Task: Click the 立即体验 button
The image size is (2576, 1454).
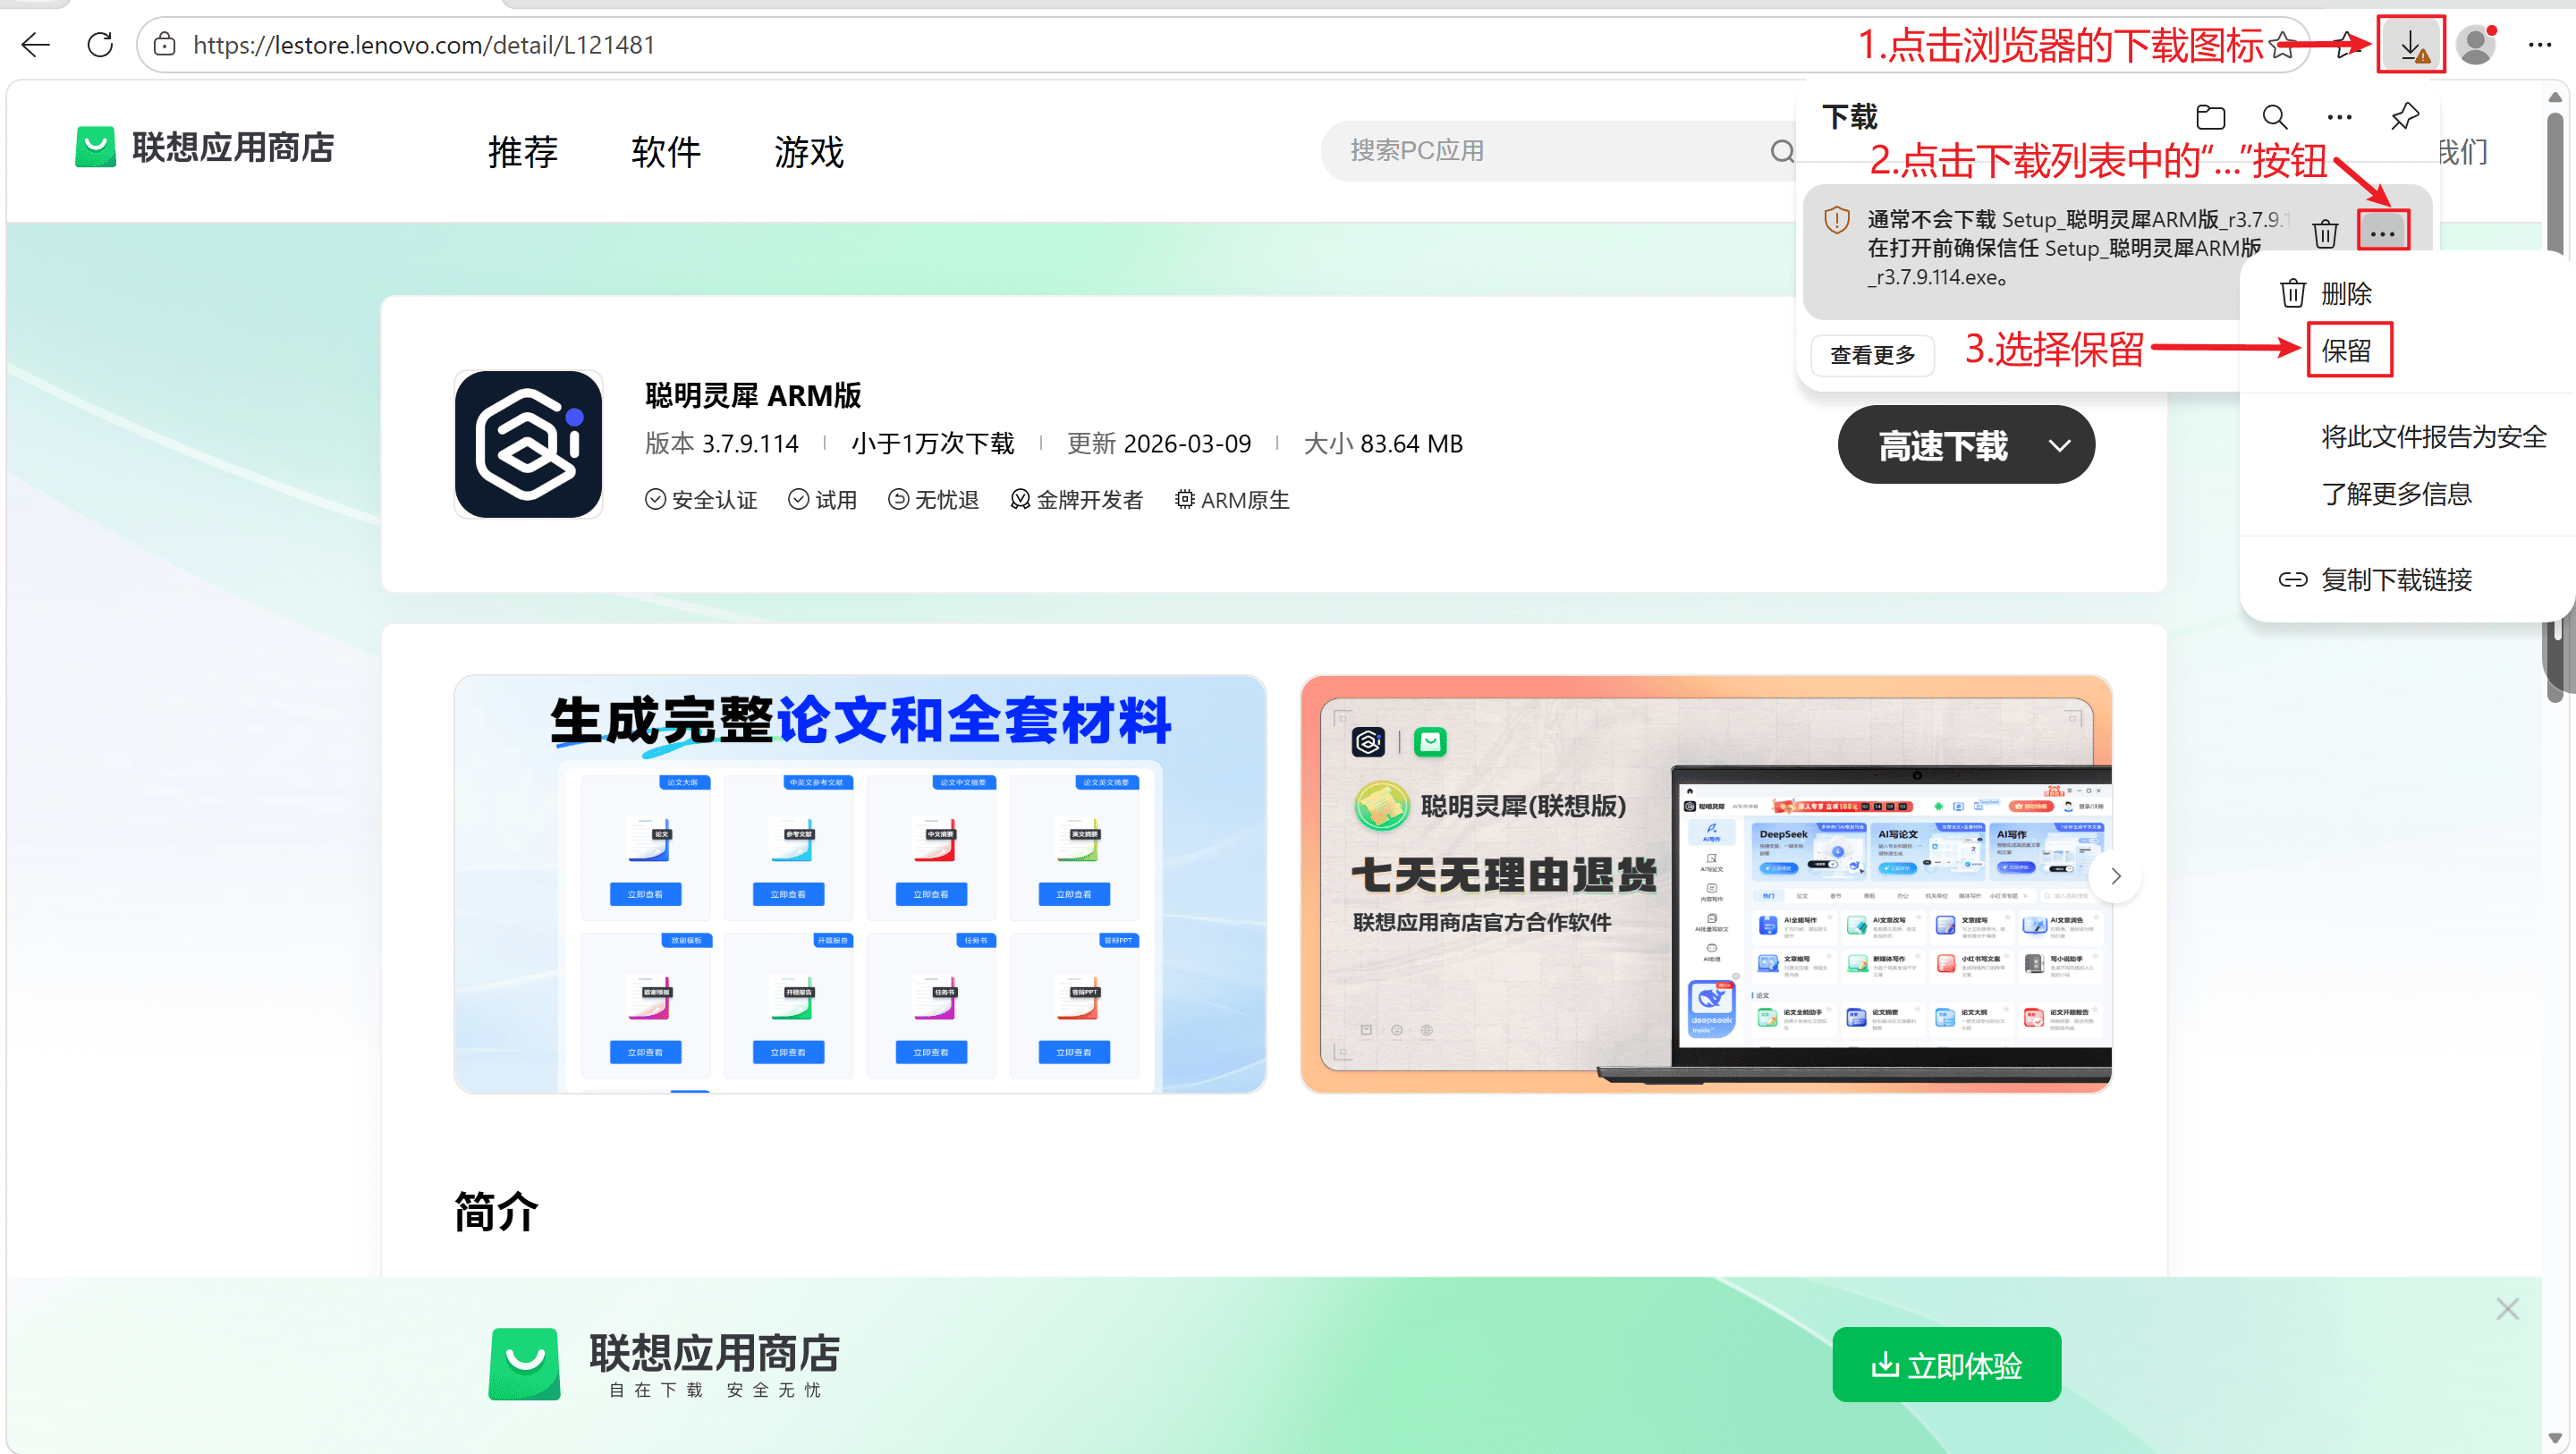Action: [x=1946, y=1364]
